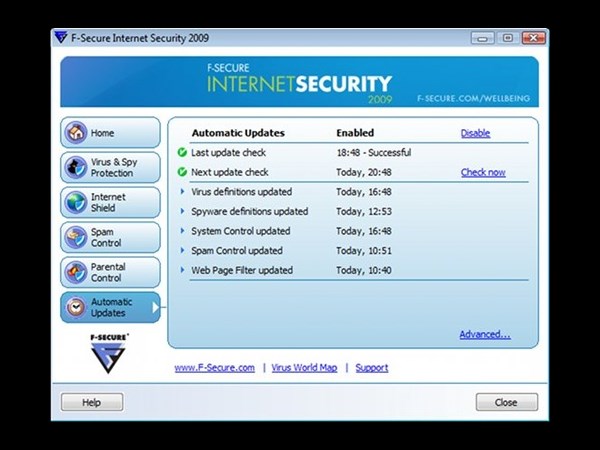Click the Internet Shield globe icon
The image size is (600, 450).
76,202
